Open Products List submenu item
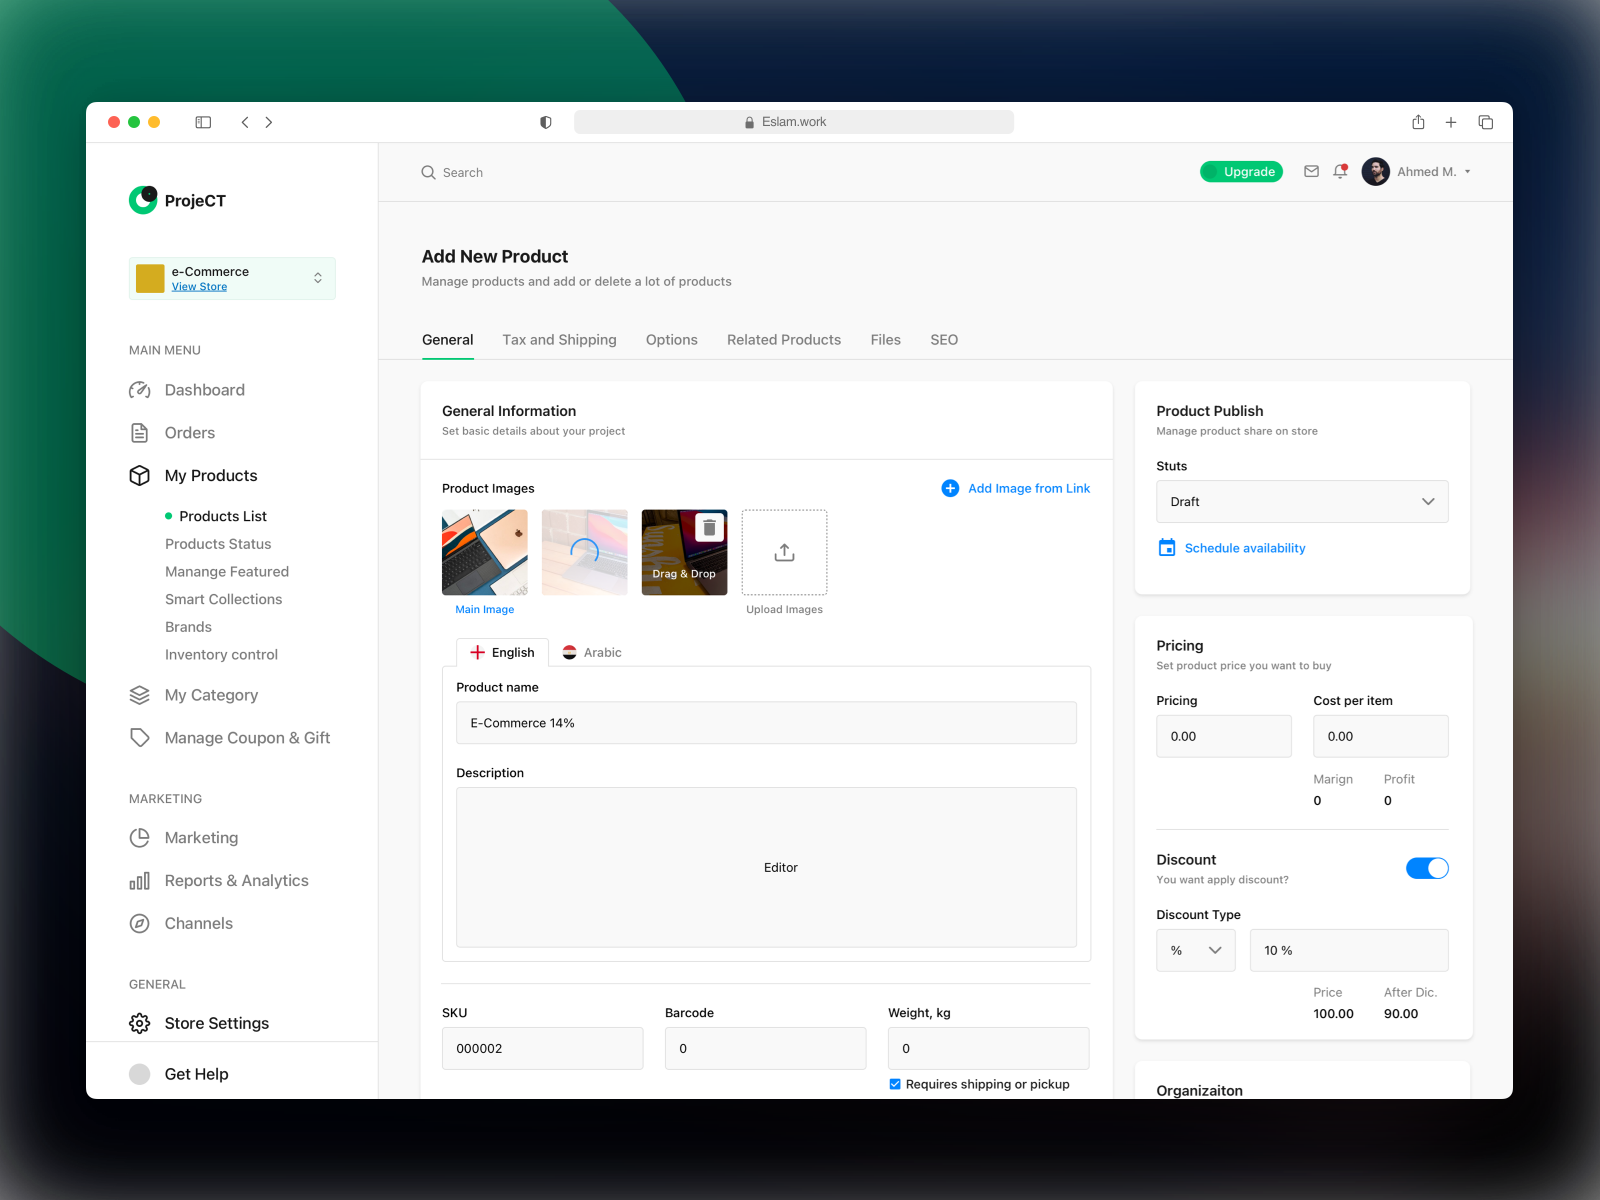1600x1200 pixels. (x=223, y=516)
